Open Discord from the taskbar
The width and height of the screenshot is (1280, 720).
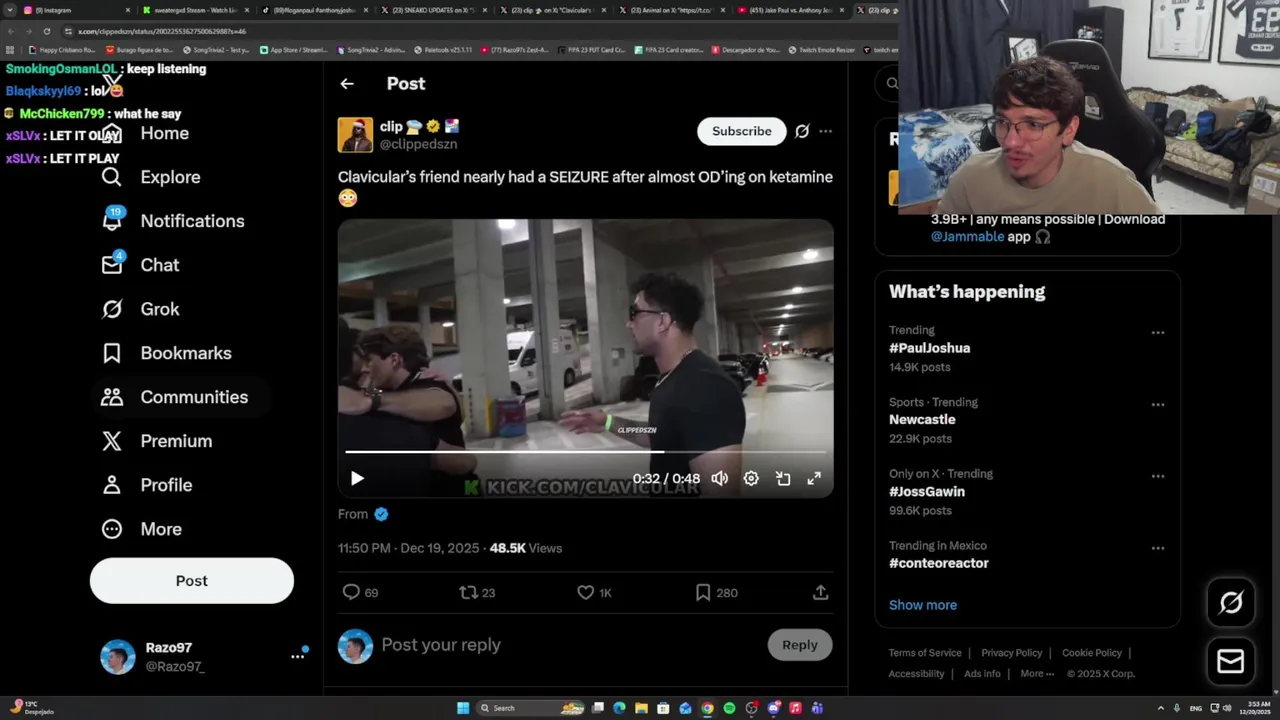(773, 708)
